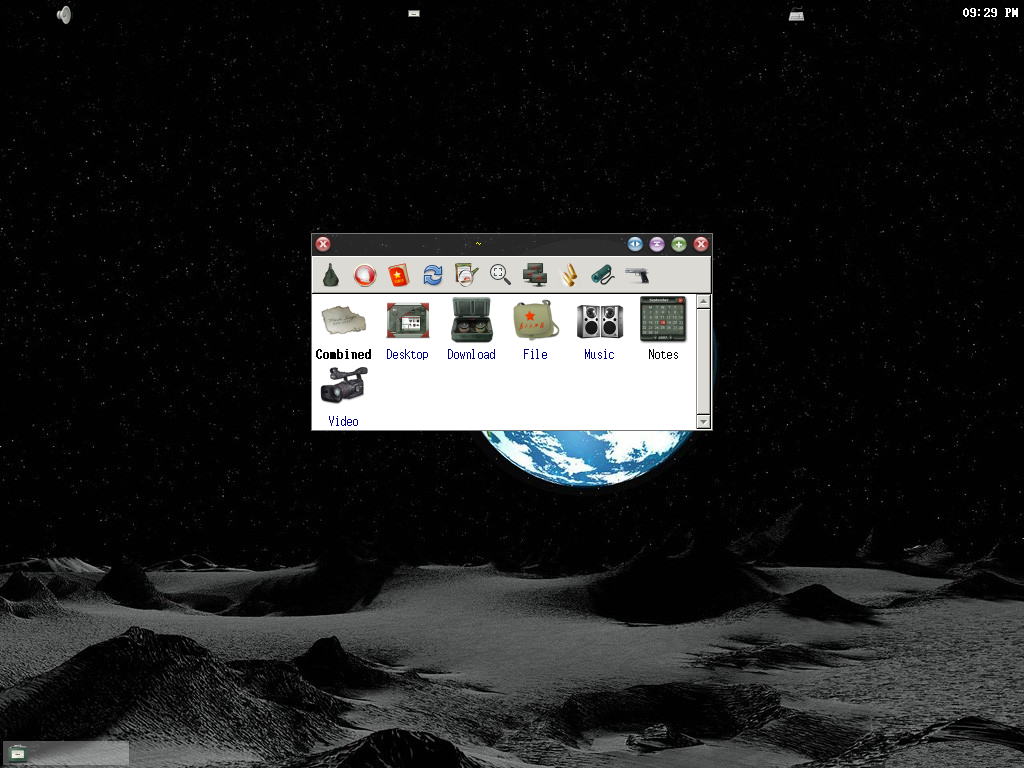Click the keyboard icon in the top panel

(x=796, y=14)
